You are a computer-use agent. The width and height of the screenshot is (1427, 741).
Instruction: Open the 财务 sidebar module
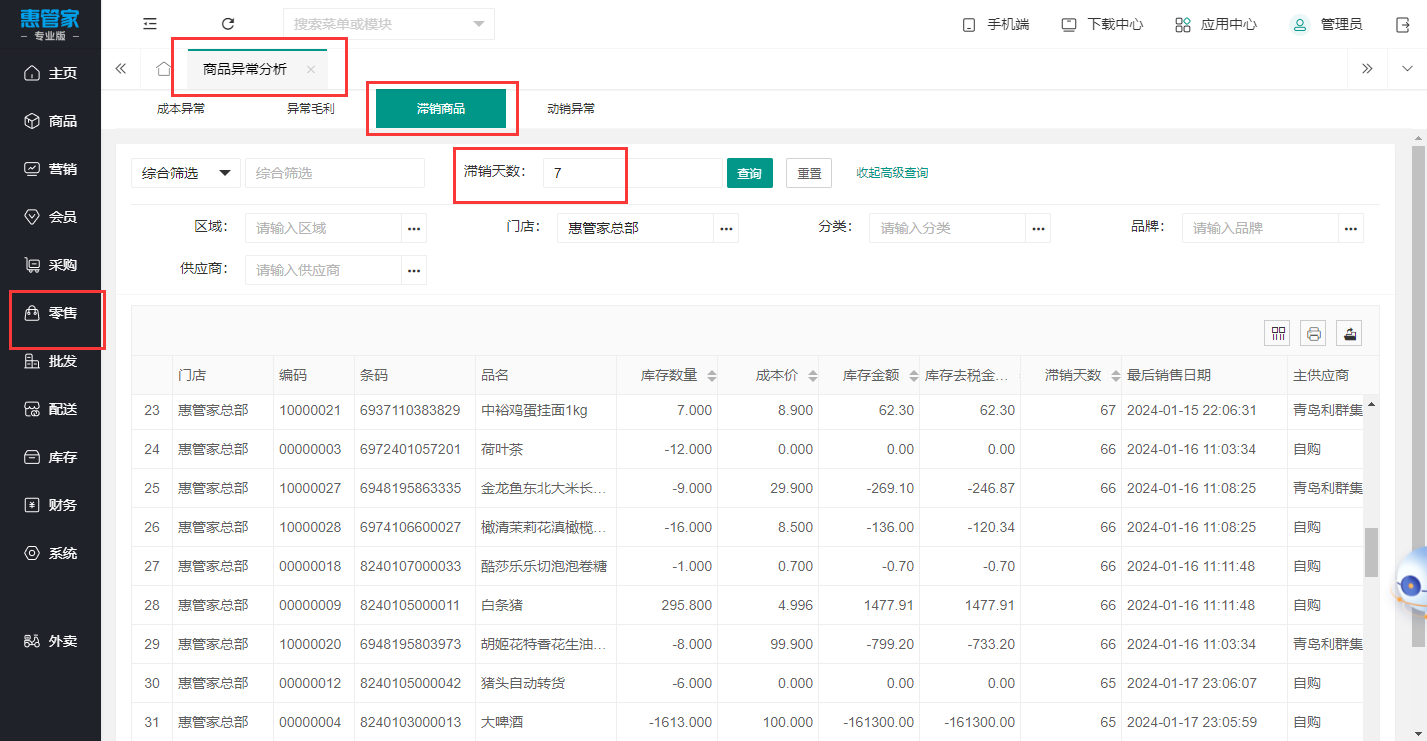(50, 505)
